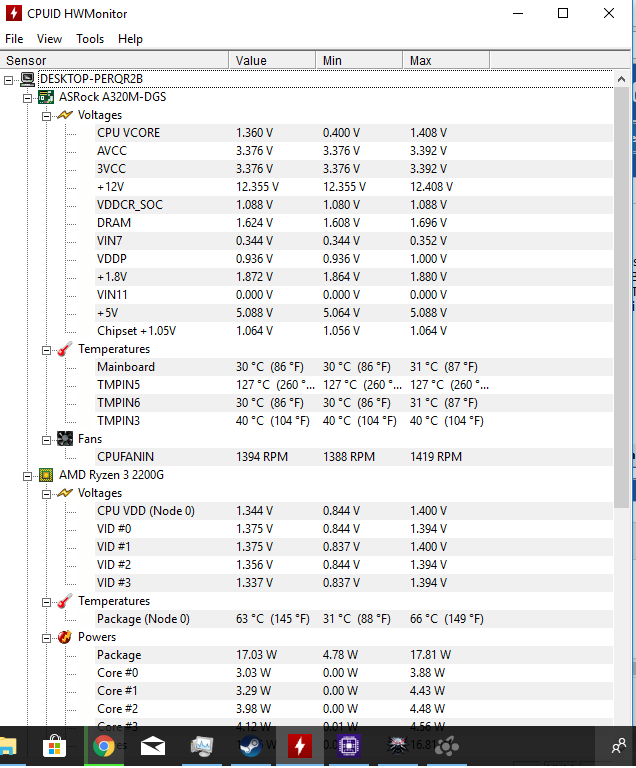This screenshot has height=768, width=636.
Task: Click the scrollbar up arrow
Action: click(621, 79)
